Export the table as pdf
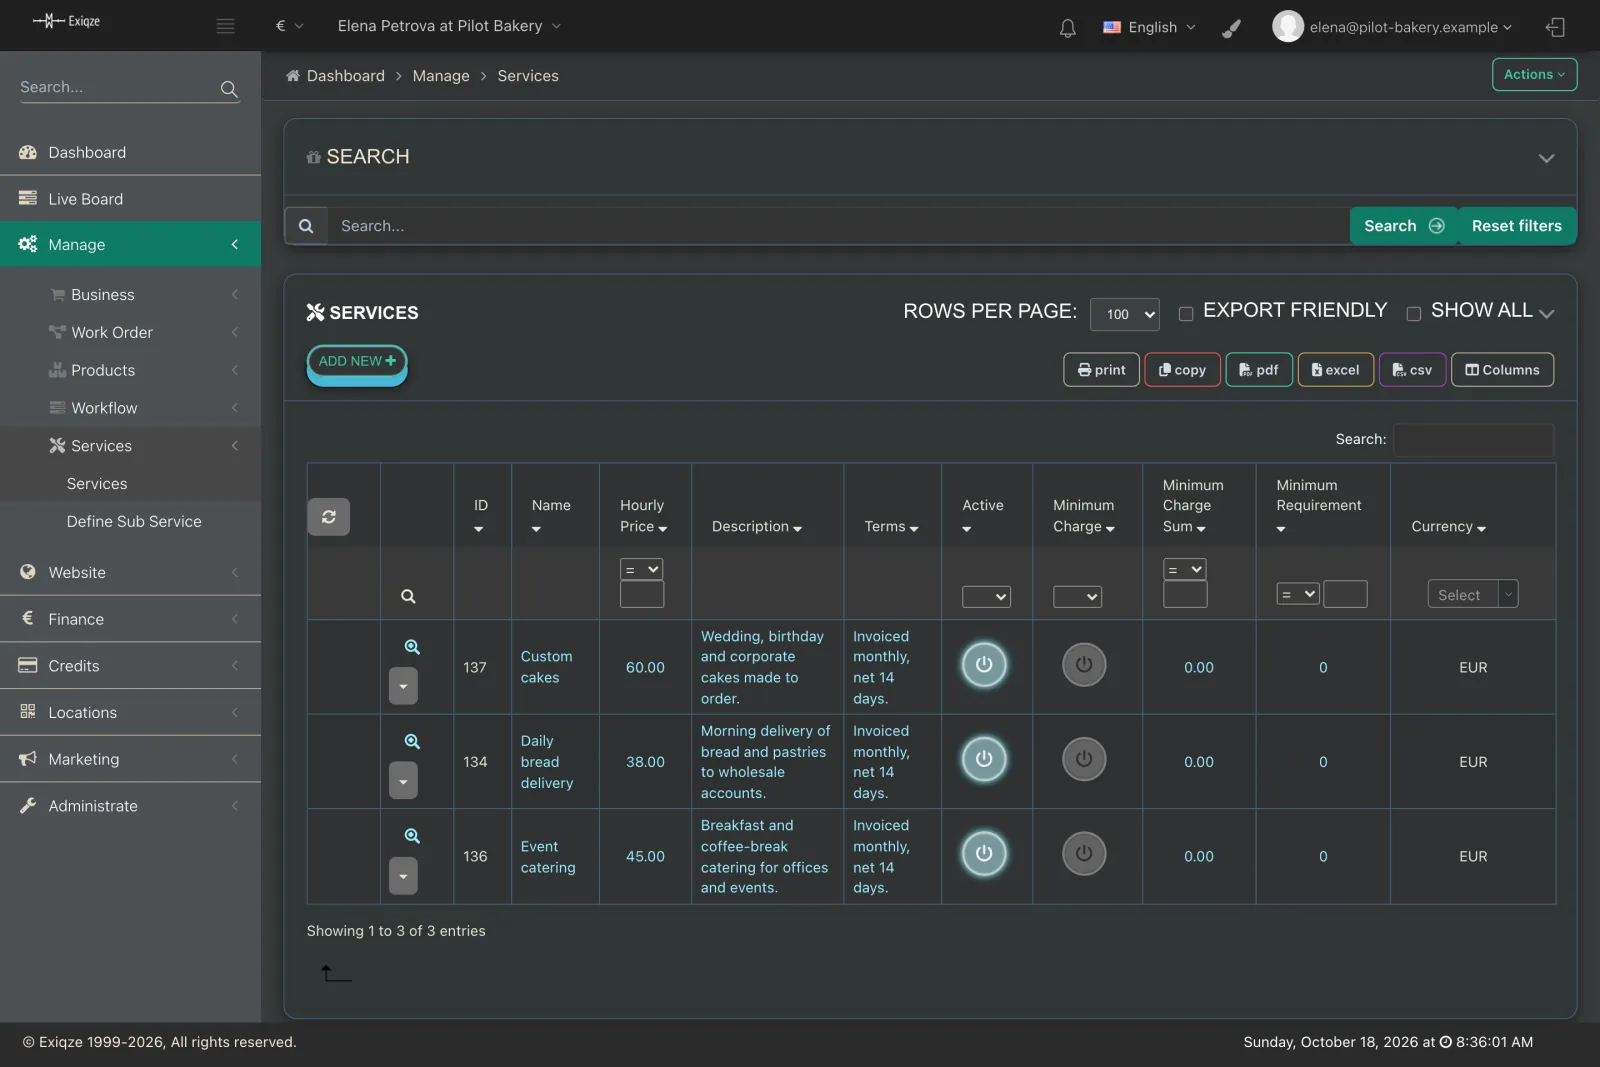1600x1067 pixels. tap(1259, 370)
